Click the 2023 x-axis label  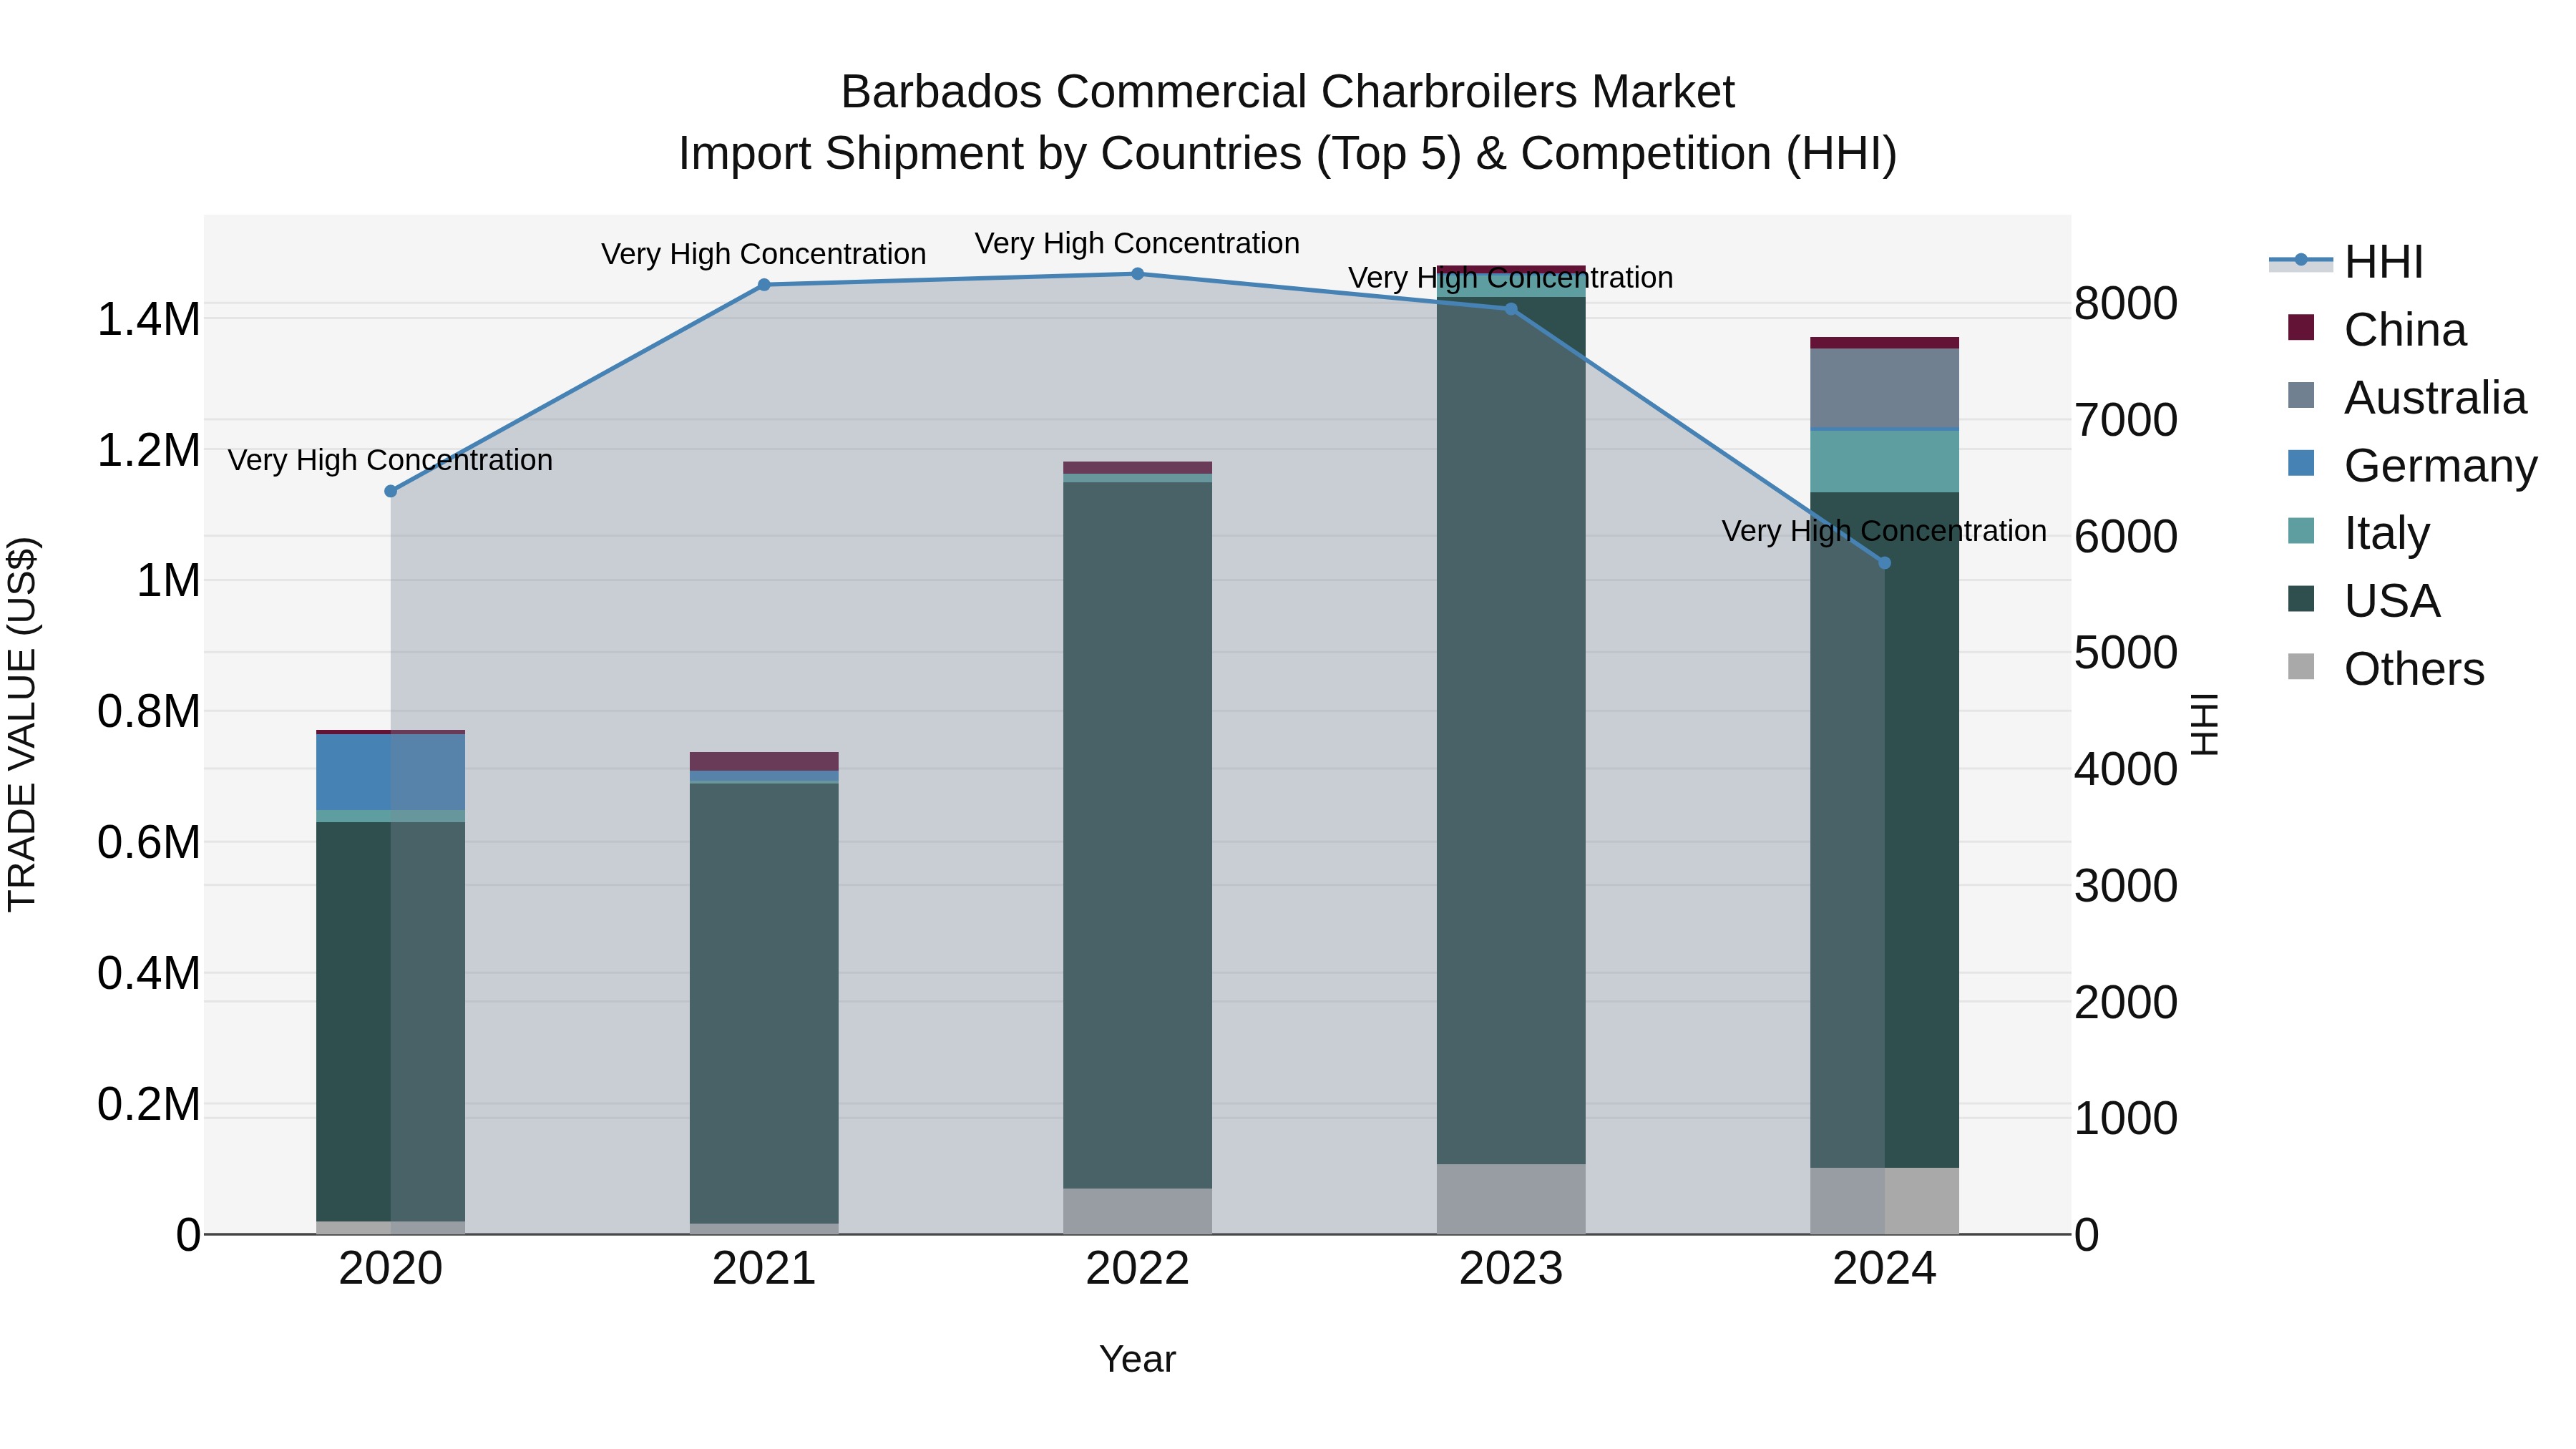[1511, 1269]
